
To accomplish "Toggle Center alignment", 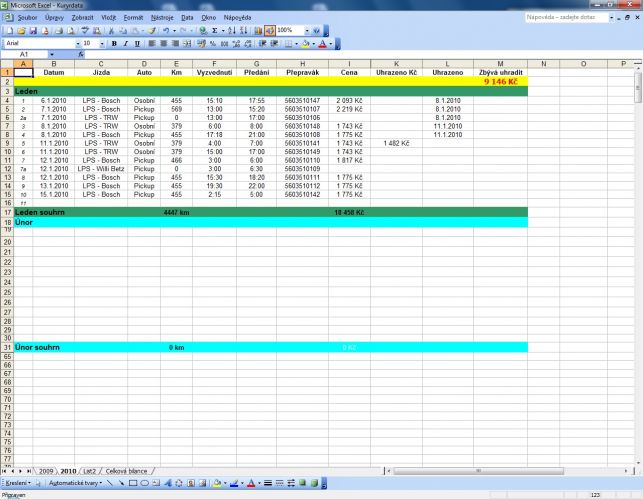I will click(x=163, y=43).
